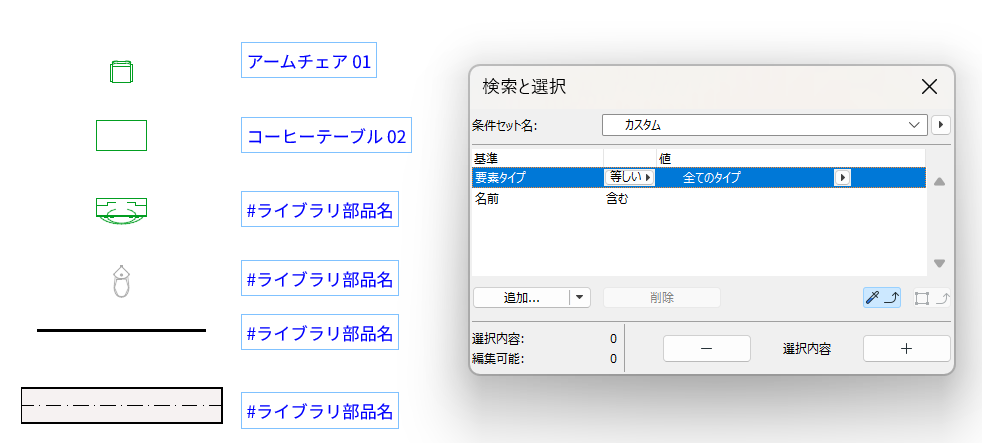Click the #ライブラリ部品名 label beside the sink object
This screenshot has width=982, height=443.
(320, 209)
